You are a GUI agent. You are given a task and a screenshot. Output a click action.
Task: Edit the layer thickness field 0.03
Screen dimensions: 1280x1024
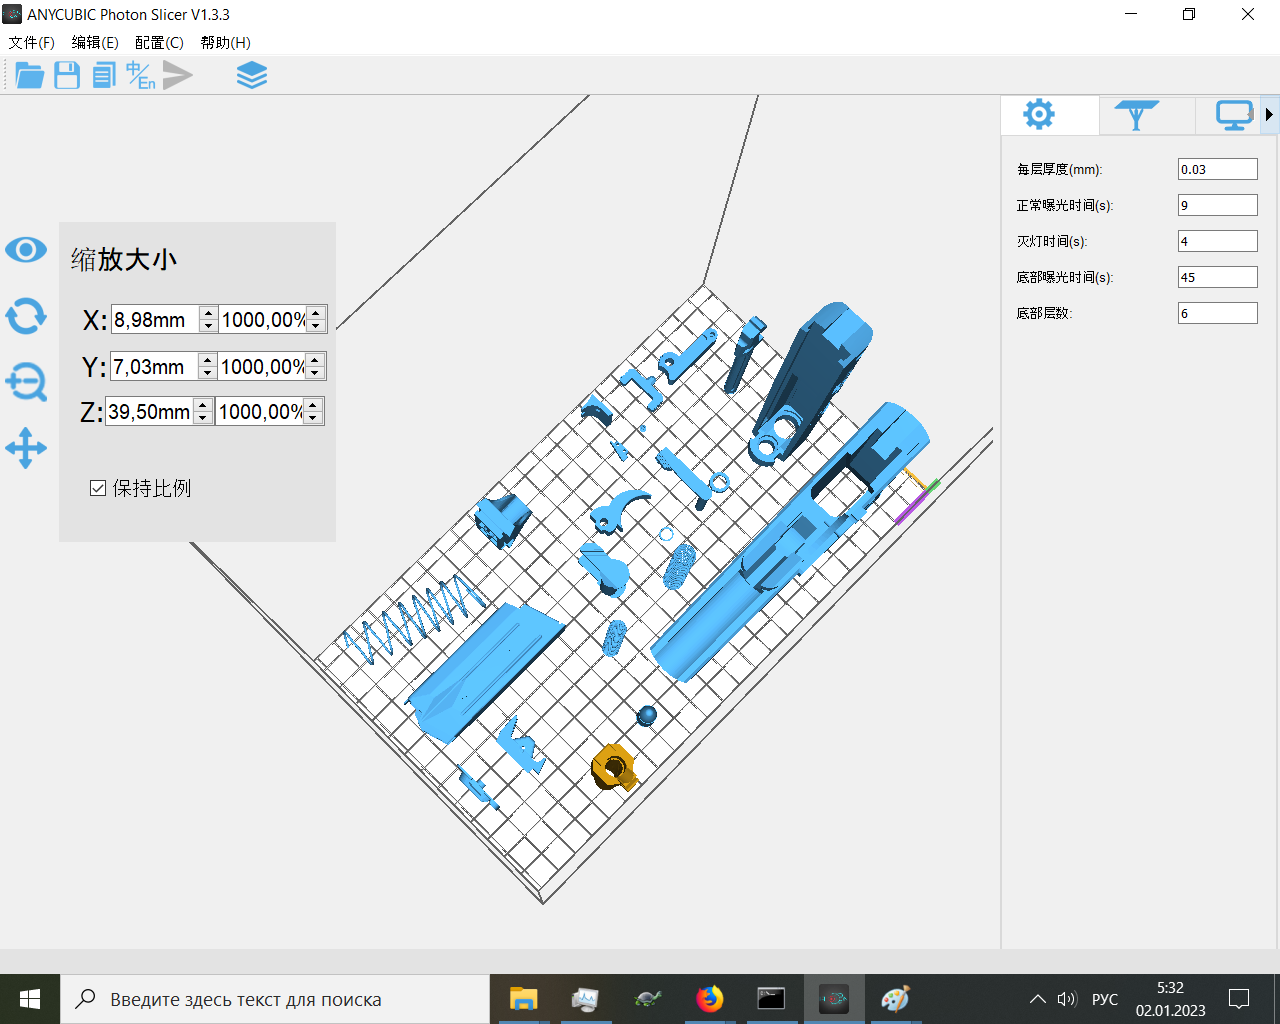[1217, 169]
